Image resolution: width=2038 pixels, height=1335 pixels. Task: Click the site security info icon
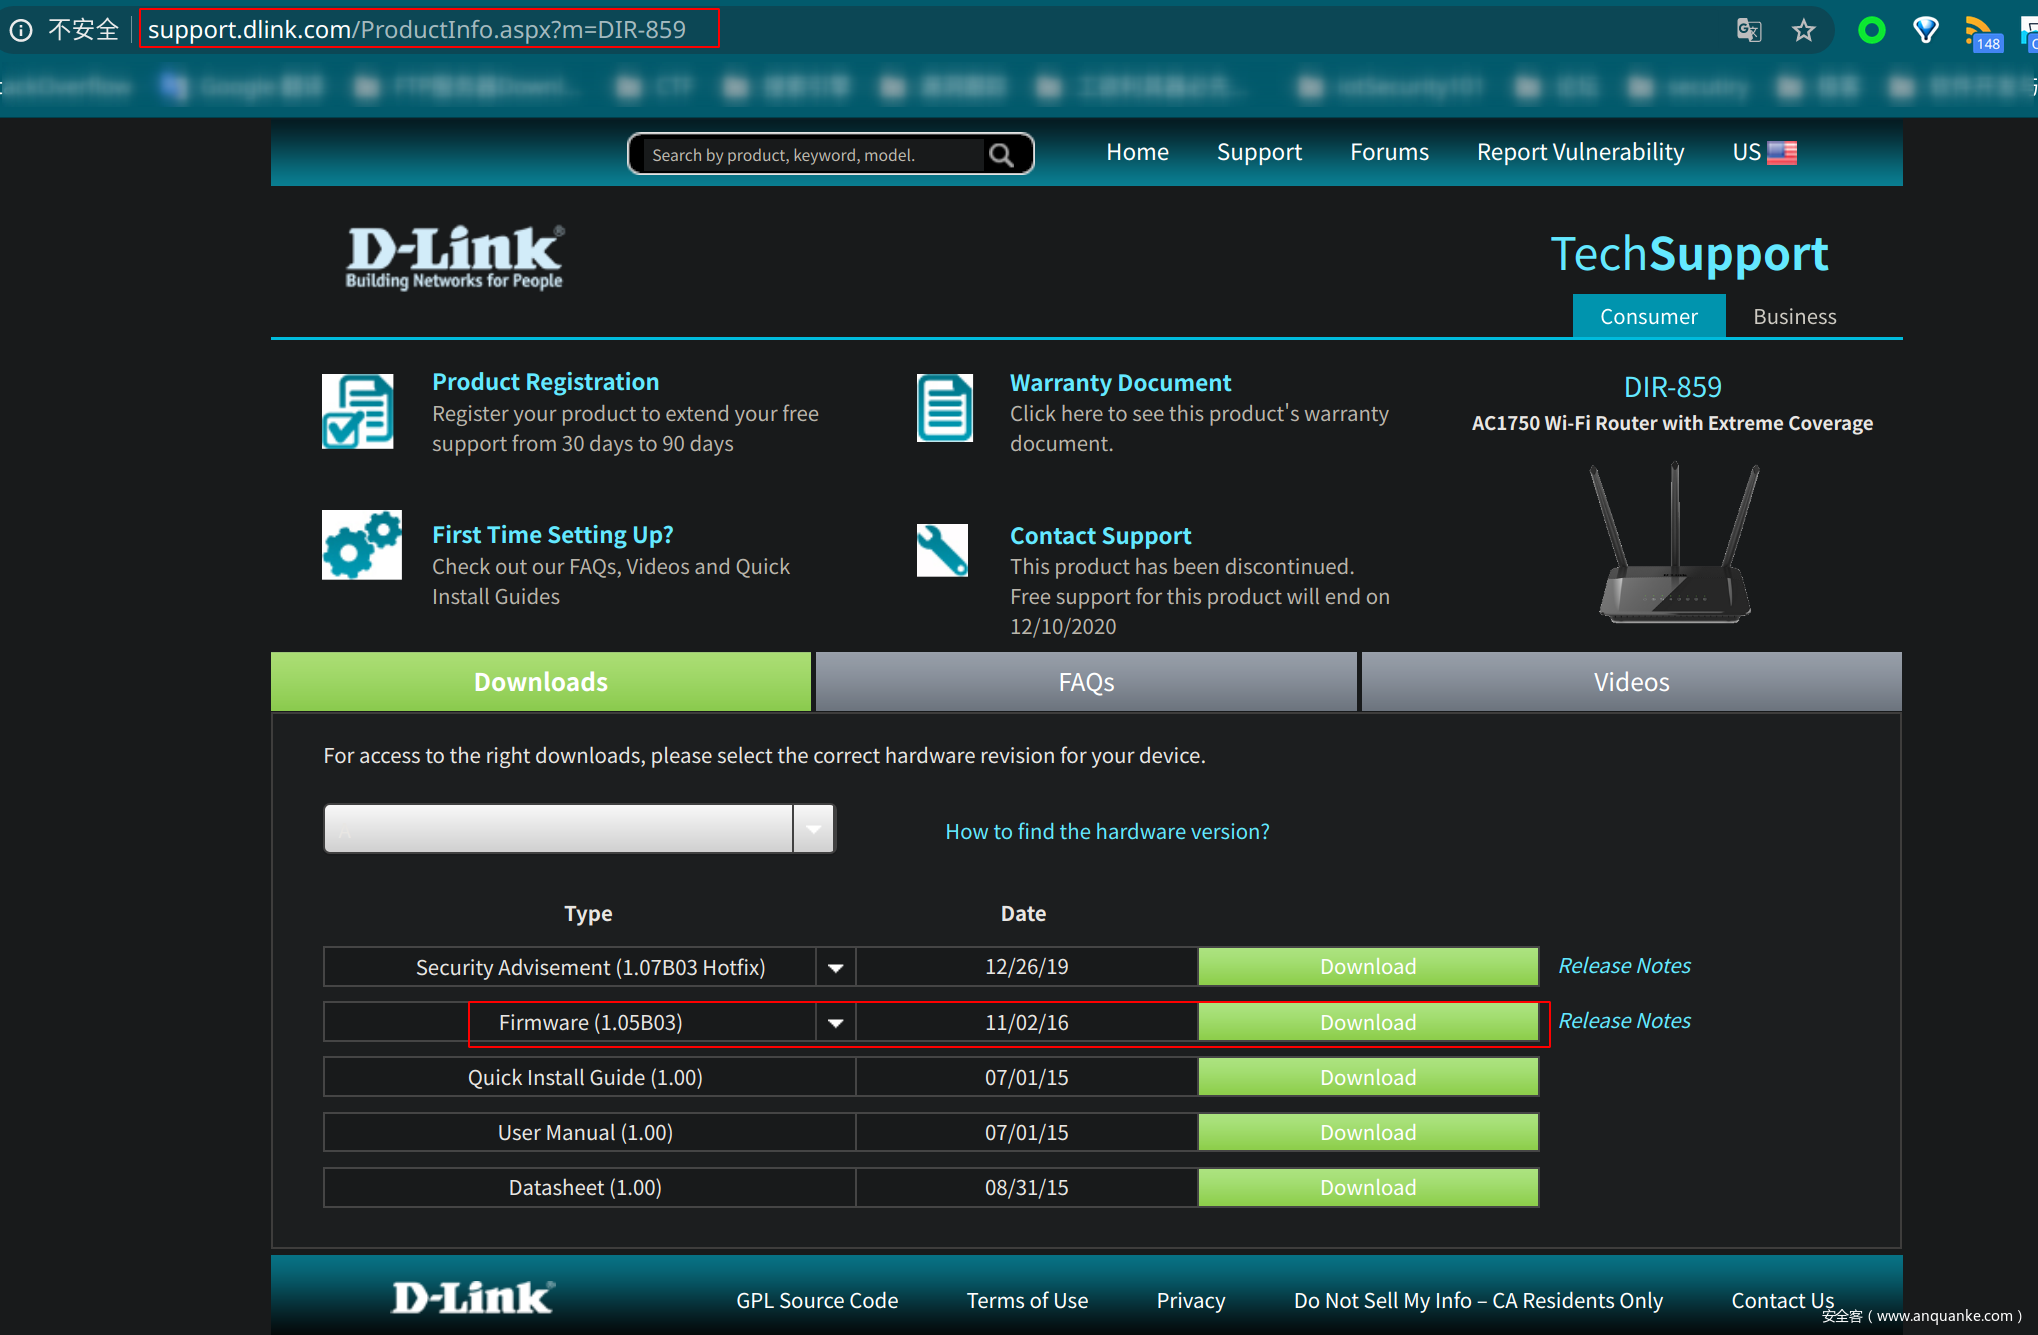(x=21, y=30)
